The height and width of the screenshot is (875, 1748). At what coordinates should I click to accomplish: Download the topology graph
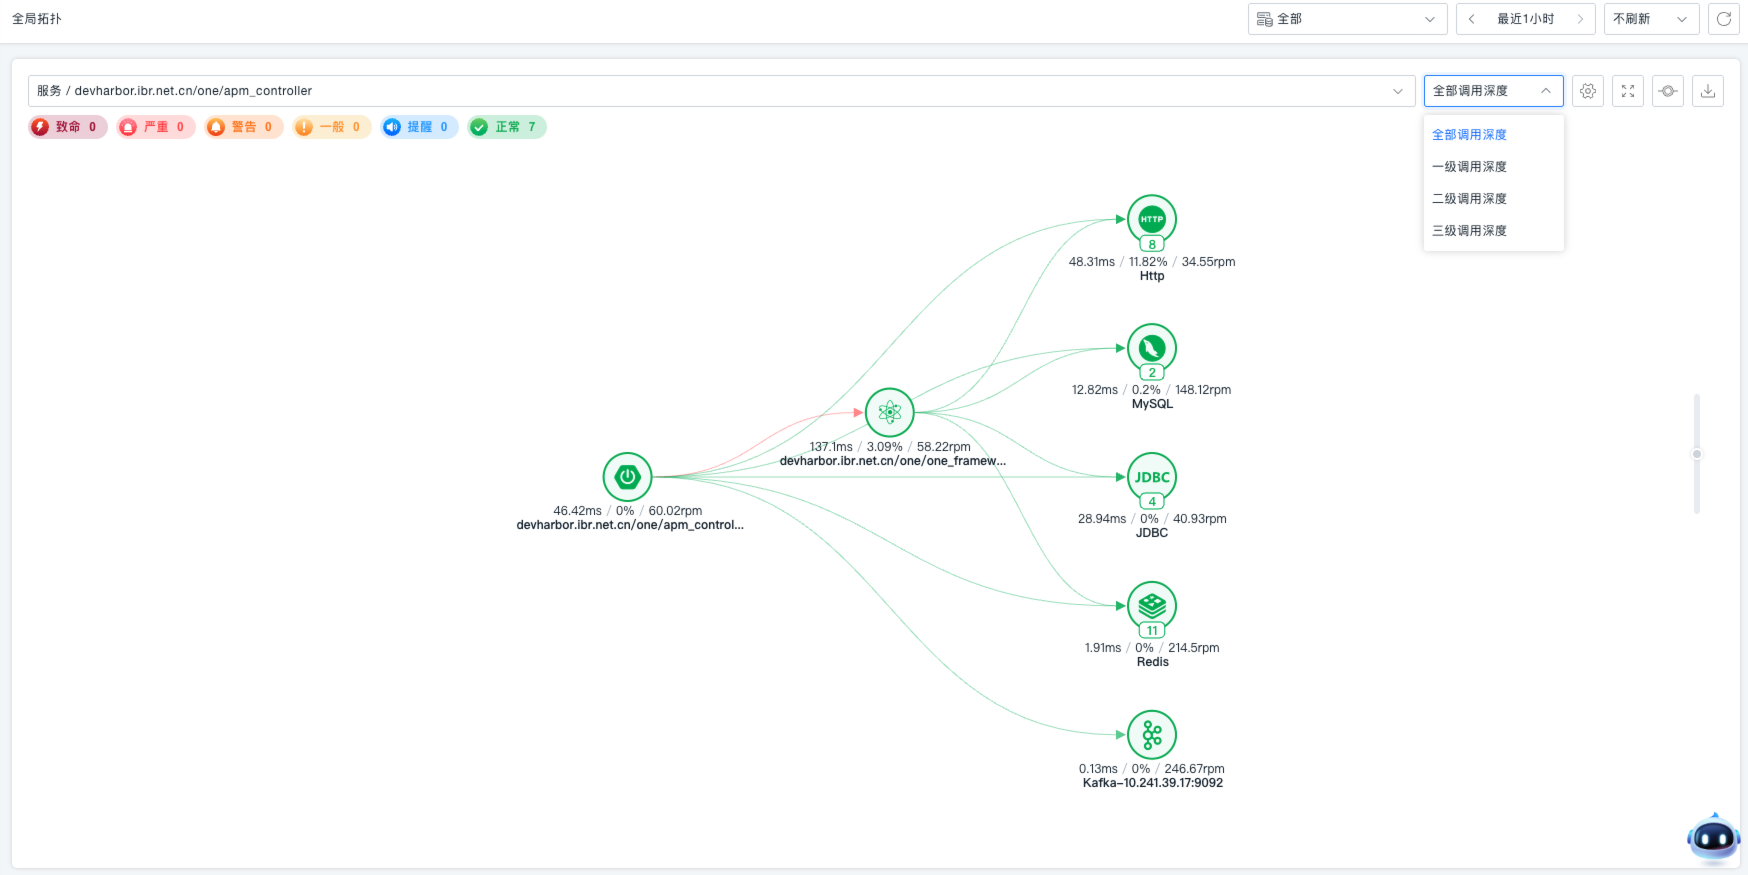tap(1708, 91)
